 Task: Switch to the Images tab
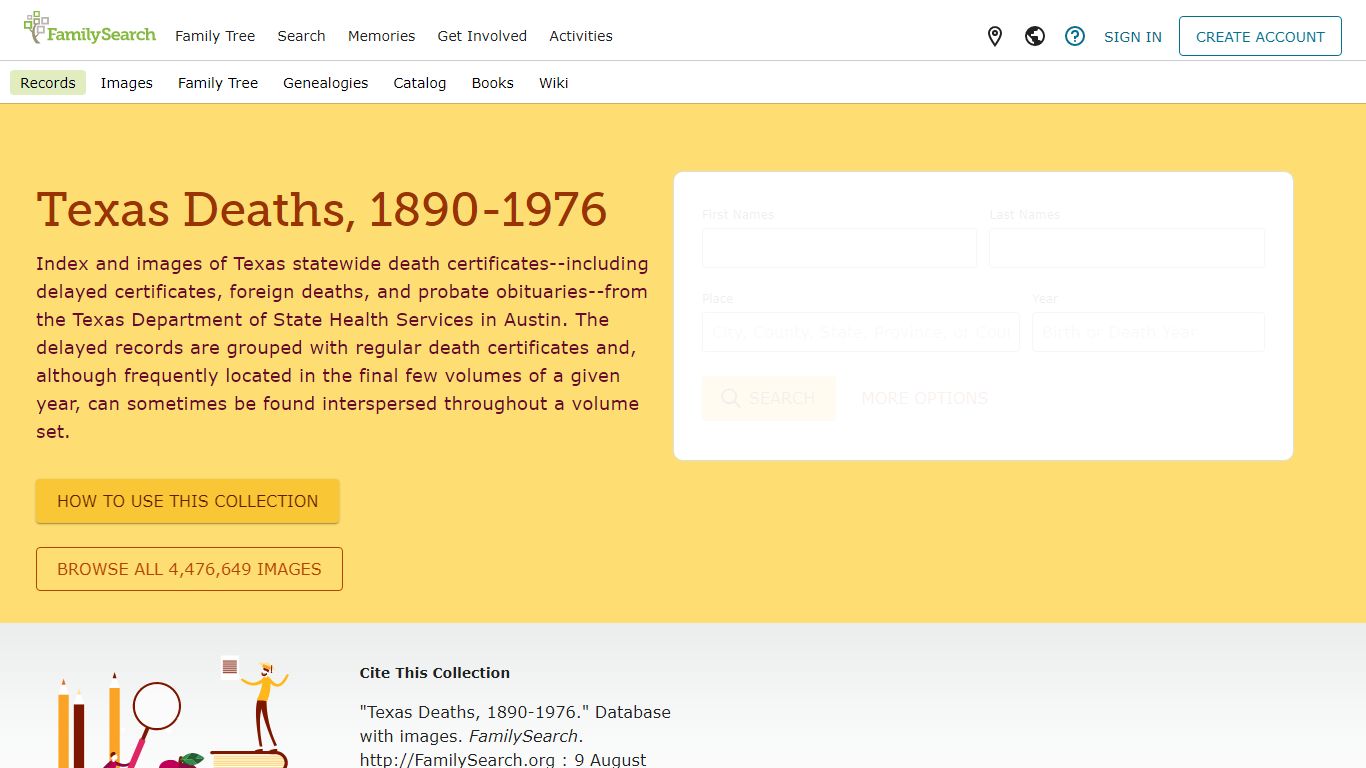127,83
